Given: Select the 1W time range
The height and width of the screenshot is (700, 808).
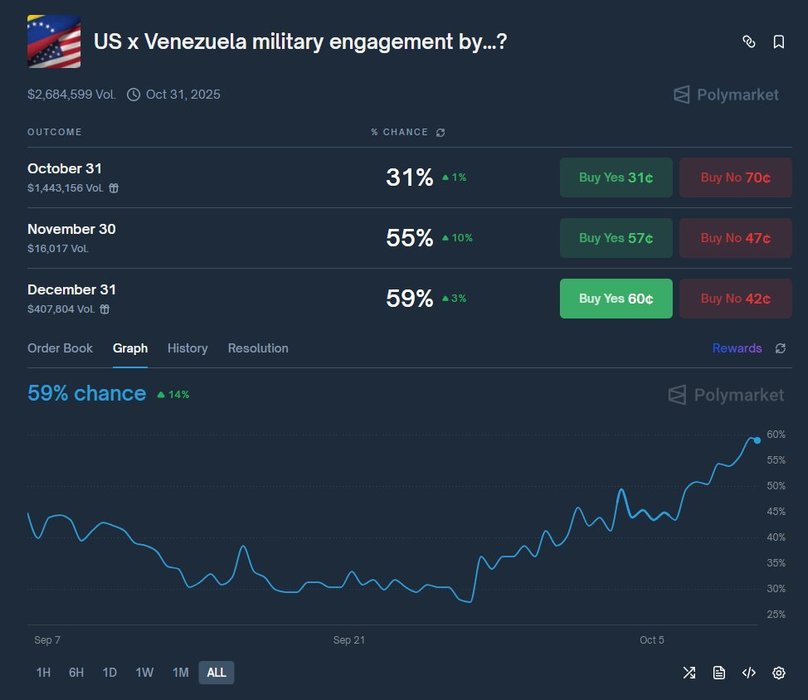Looking at the screenshot, I should click(144, 673).
